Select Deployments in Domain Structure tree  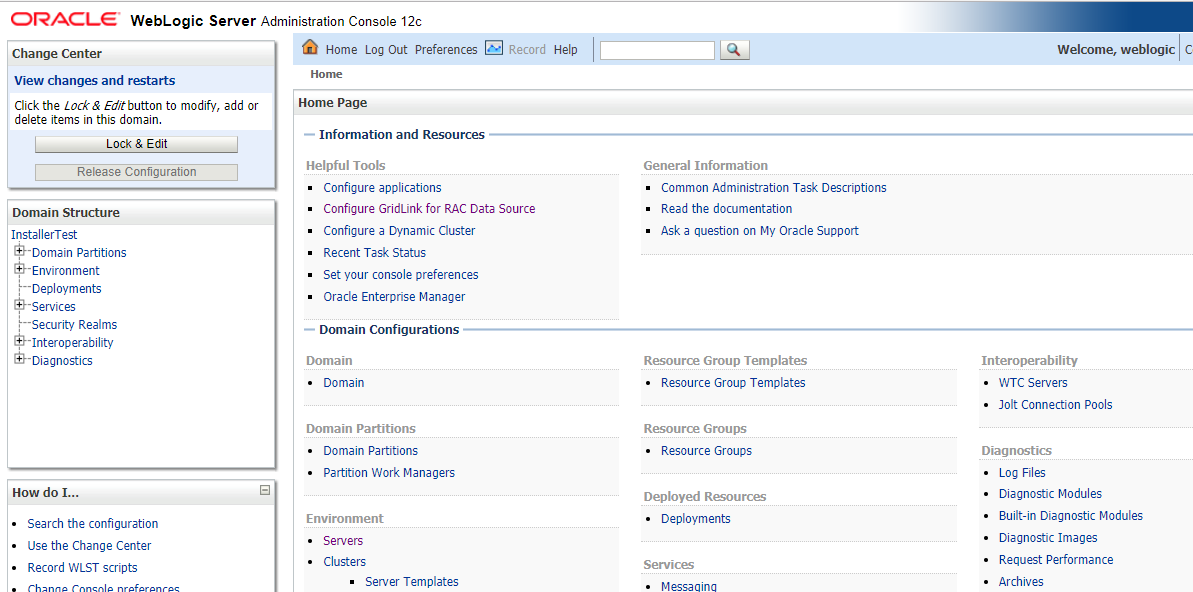(x=66, y=288)
